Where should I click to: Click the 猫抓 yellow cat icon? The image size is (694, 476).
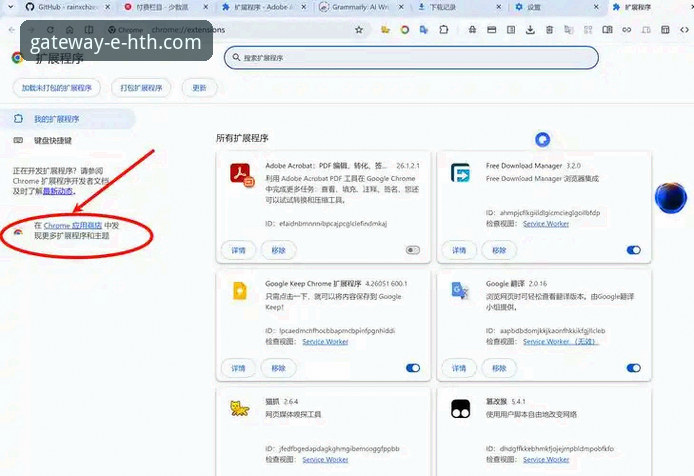tap(239, 408)
